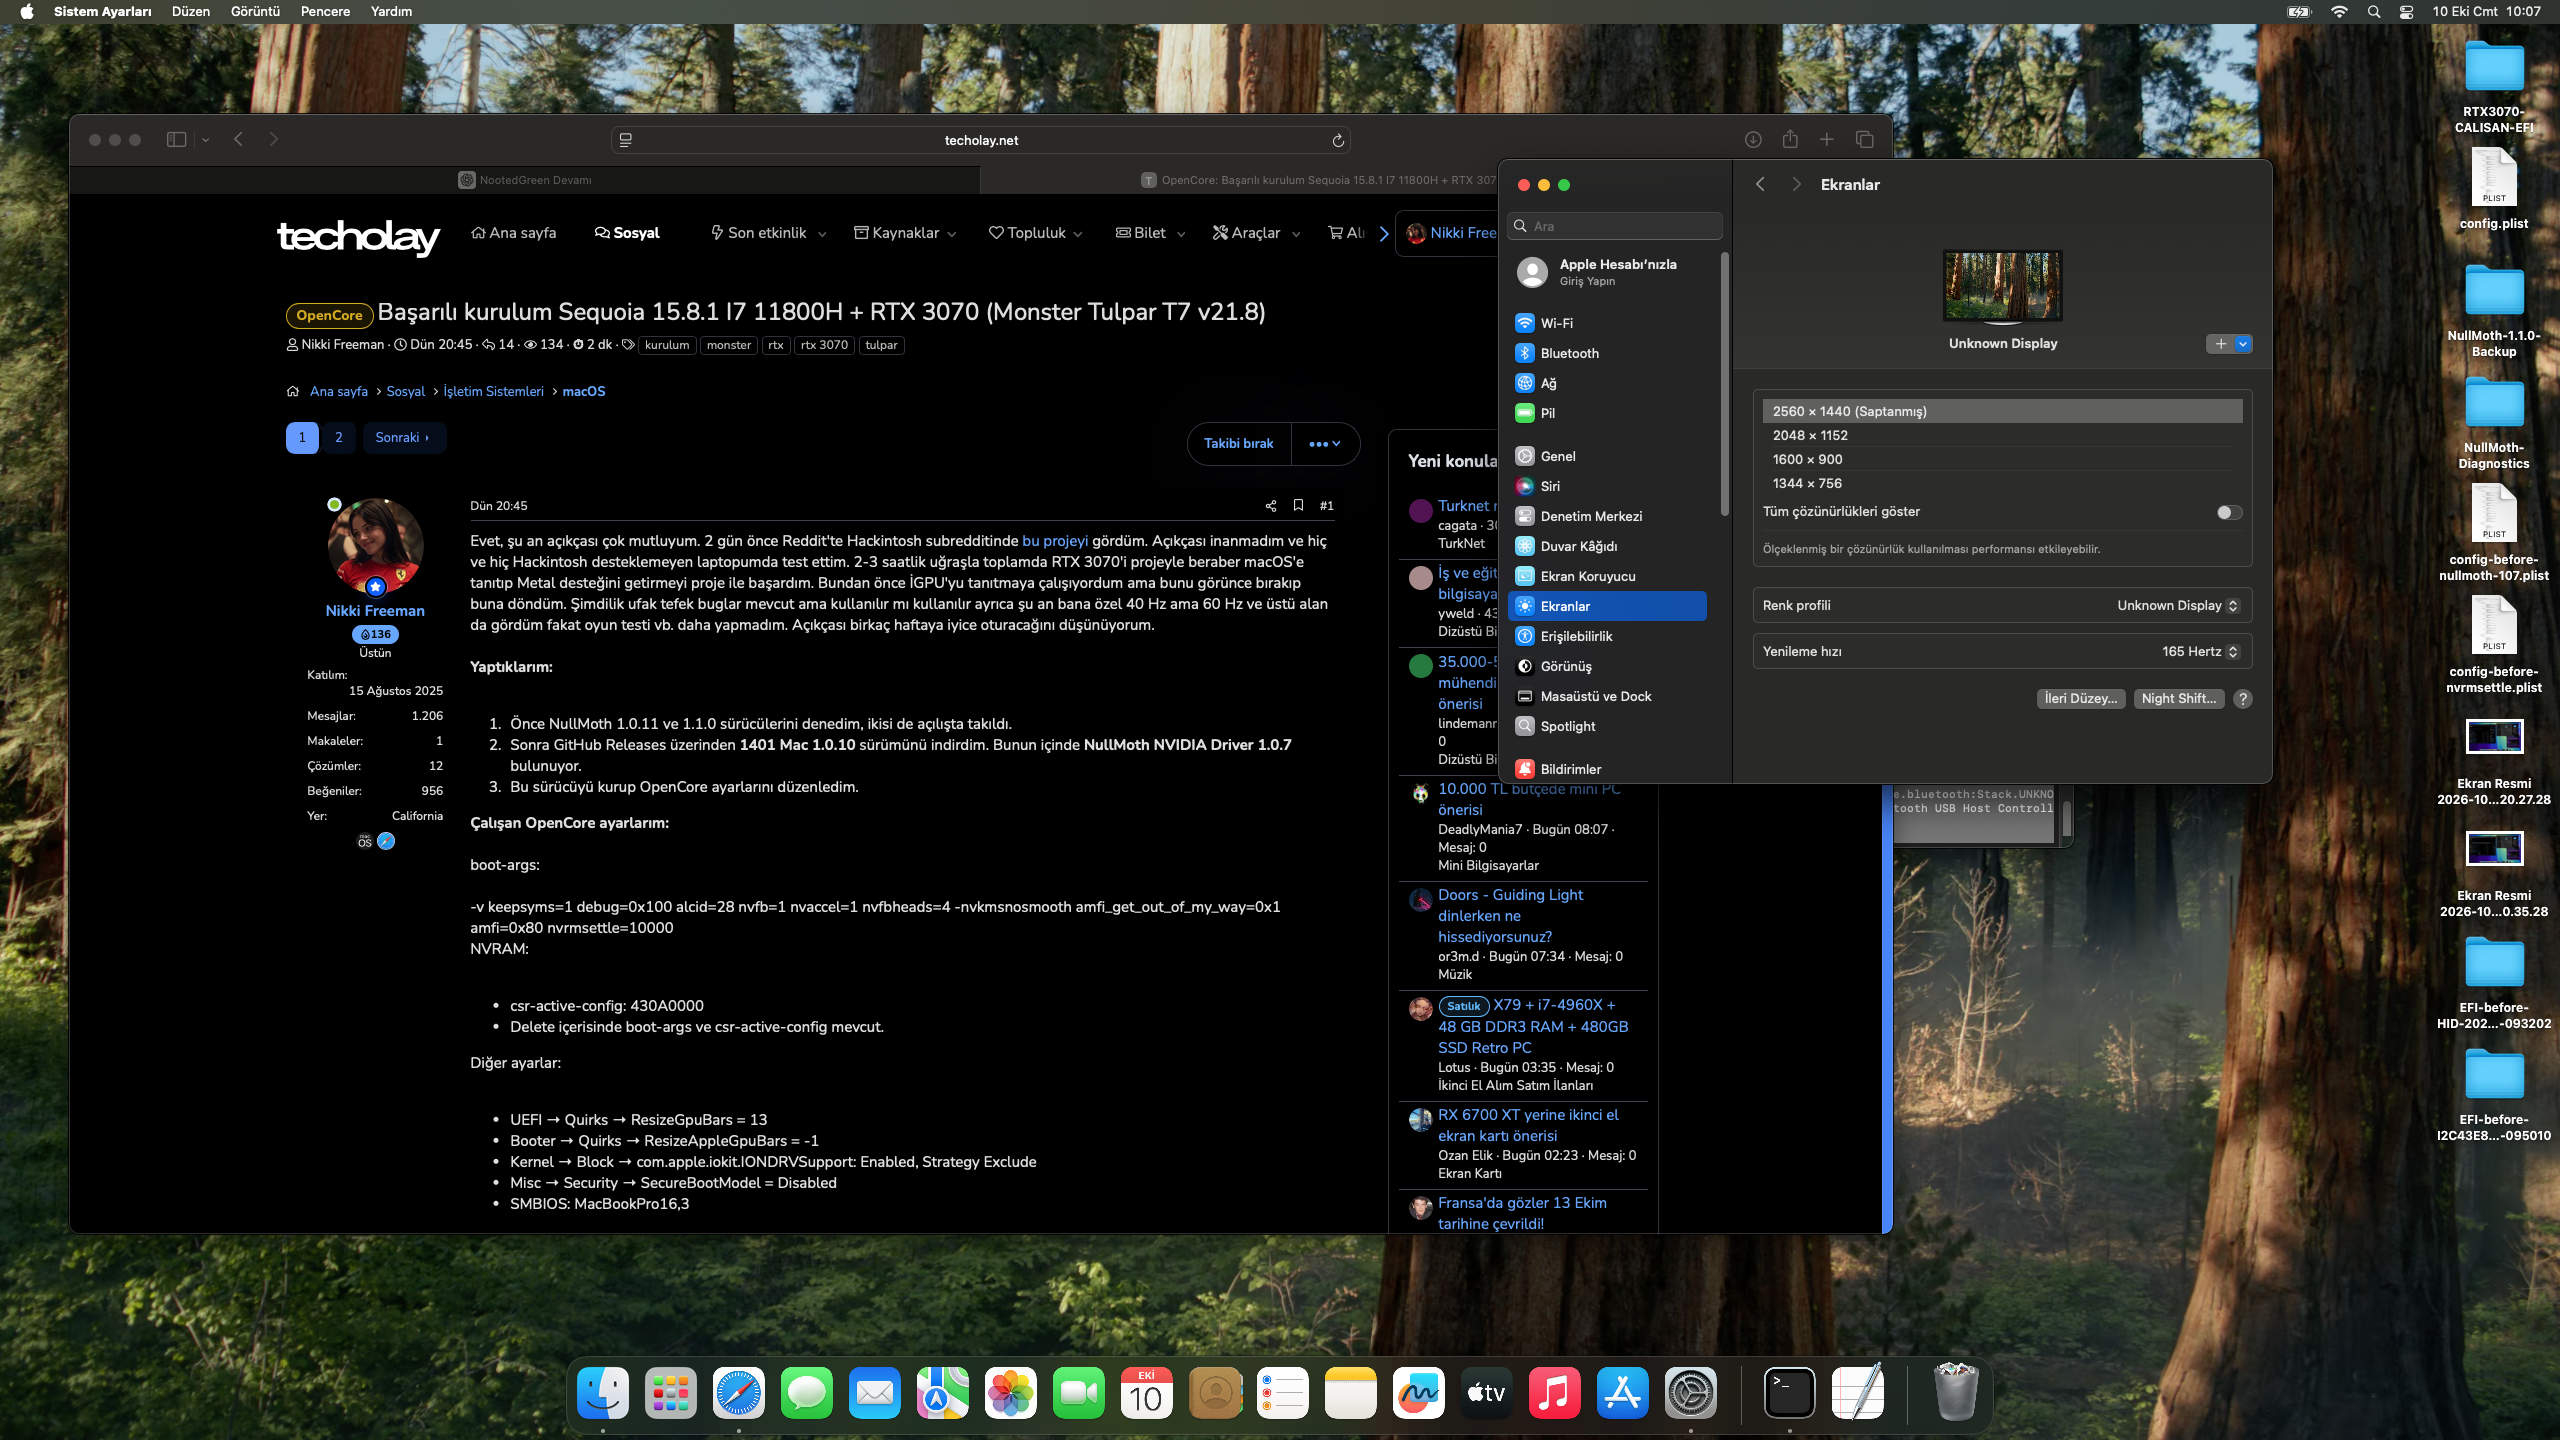Click the share icon on post #1

pyautogui.click(x=1271, y=506)
